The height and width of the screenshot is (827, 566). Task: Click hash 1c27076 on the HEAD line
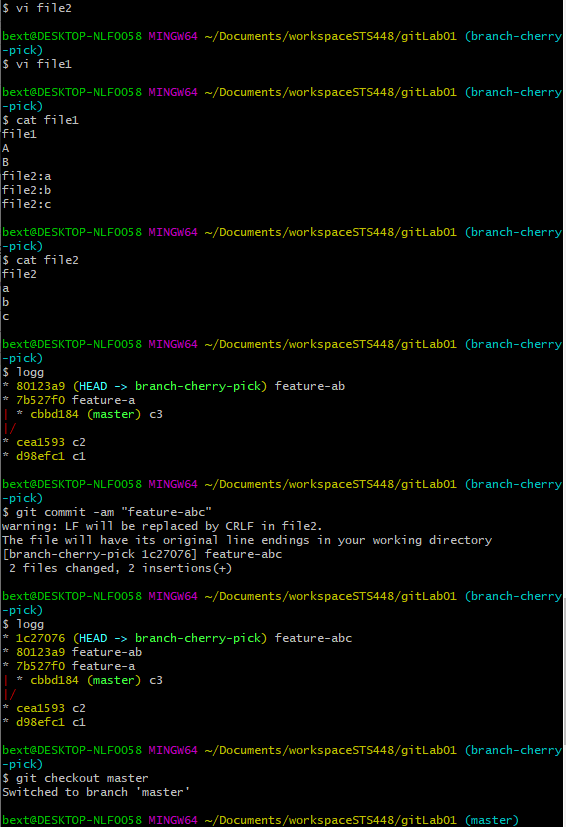click(x=41, y=638)
